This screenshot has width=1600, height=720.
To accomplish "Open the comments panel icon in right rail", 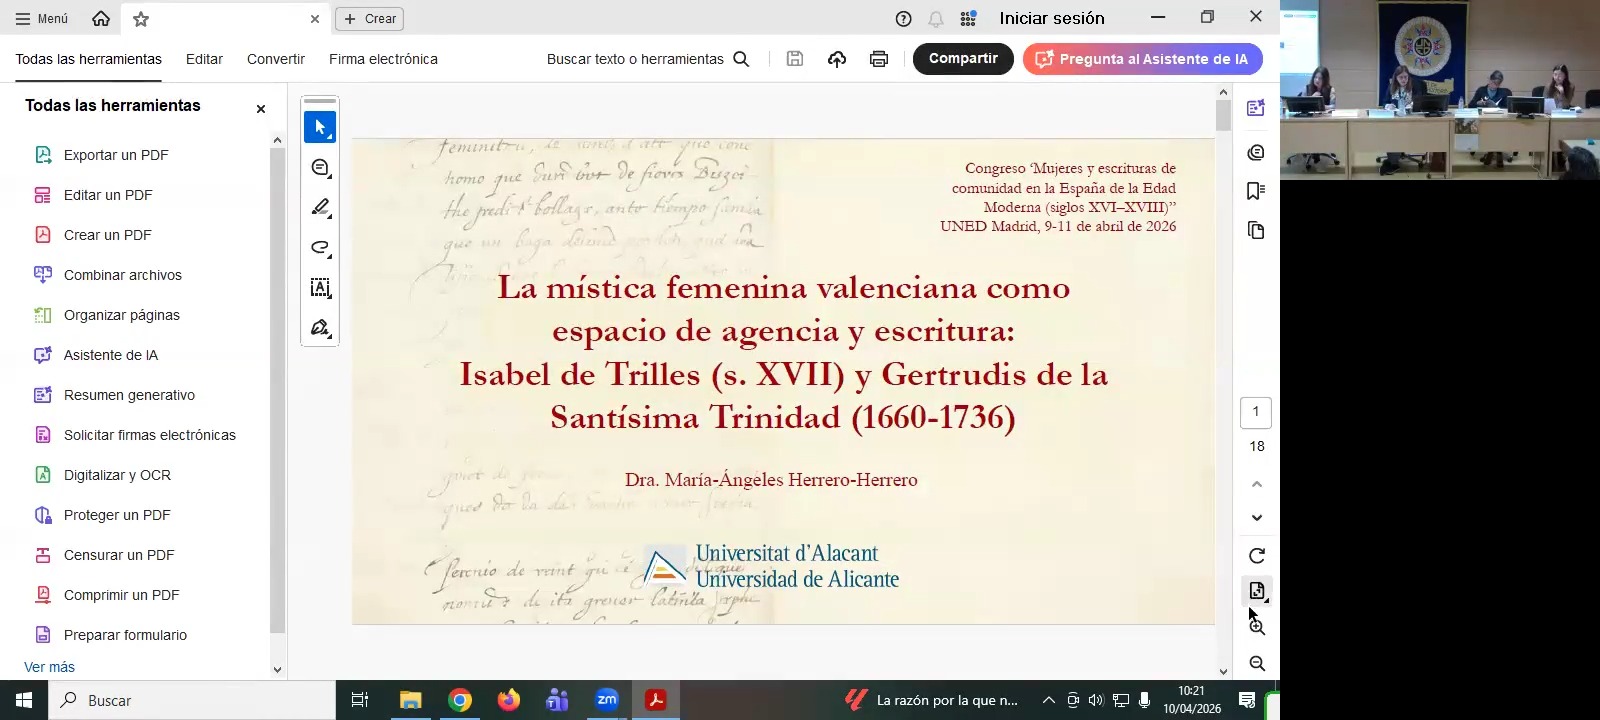I will pos(1256,152).
